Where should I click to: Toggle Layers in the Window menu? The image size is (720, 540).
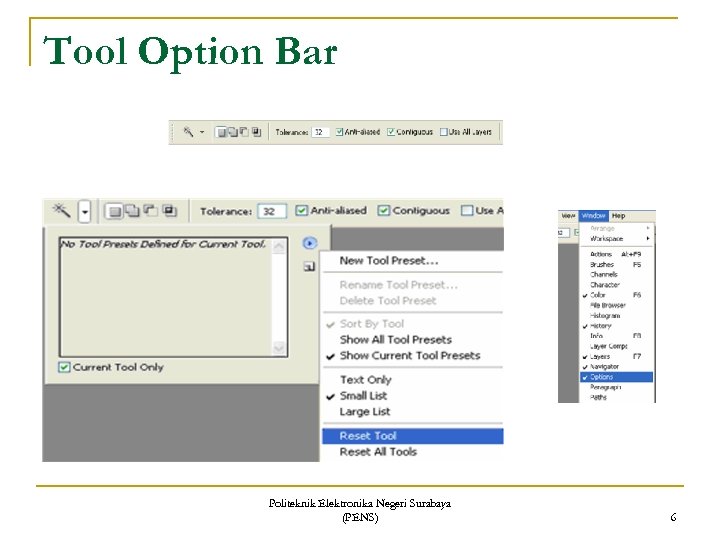point(616,356)
